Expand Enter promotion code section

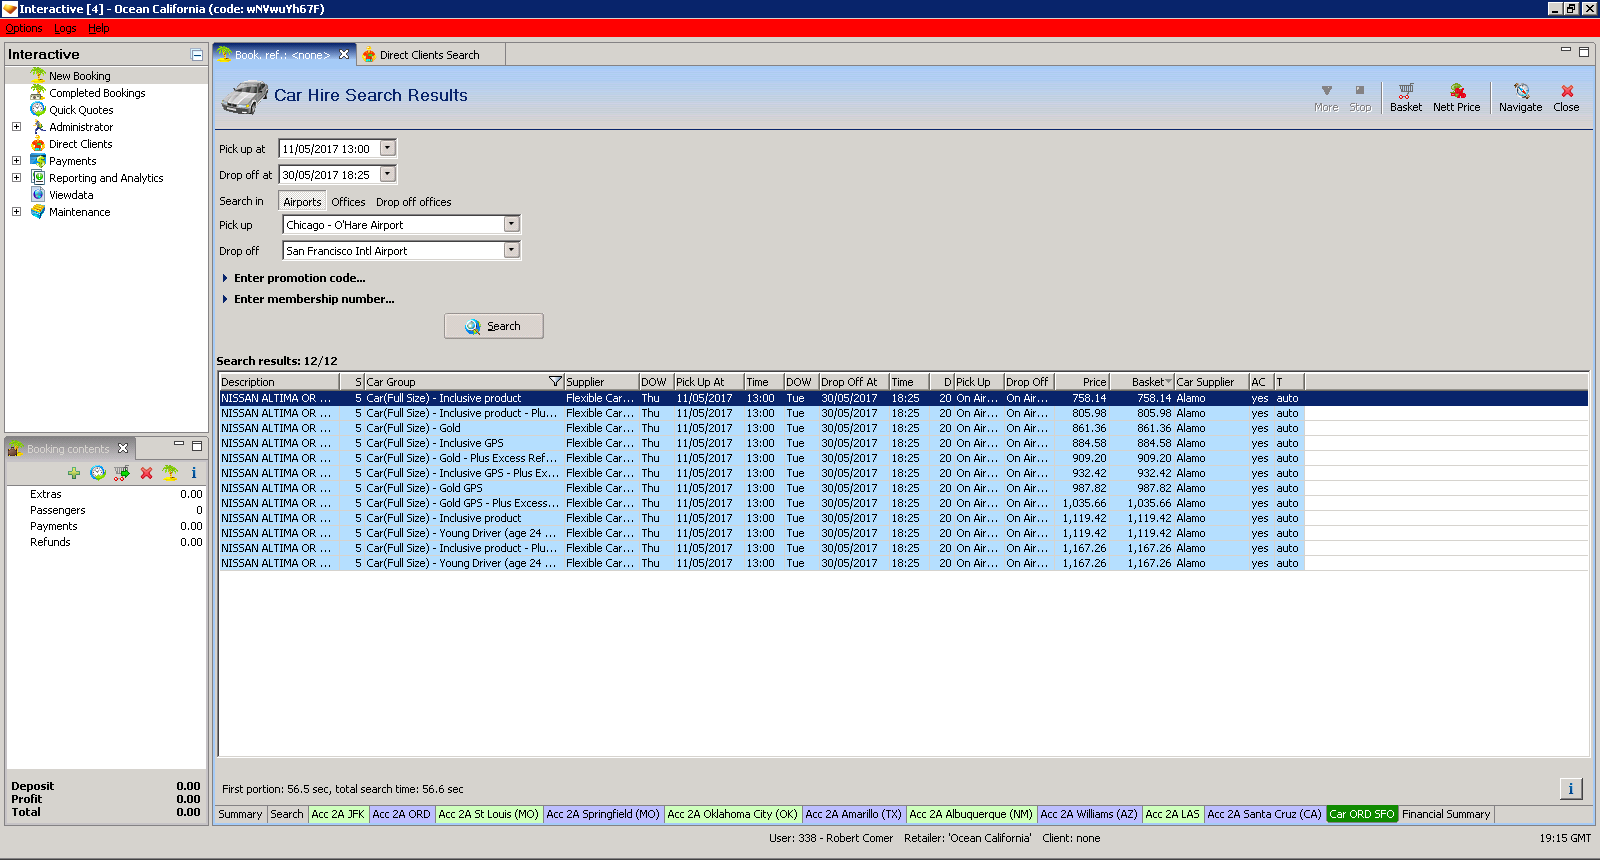299,278
